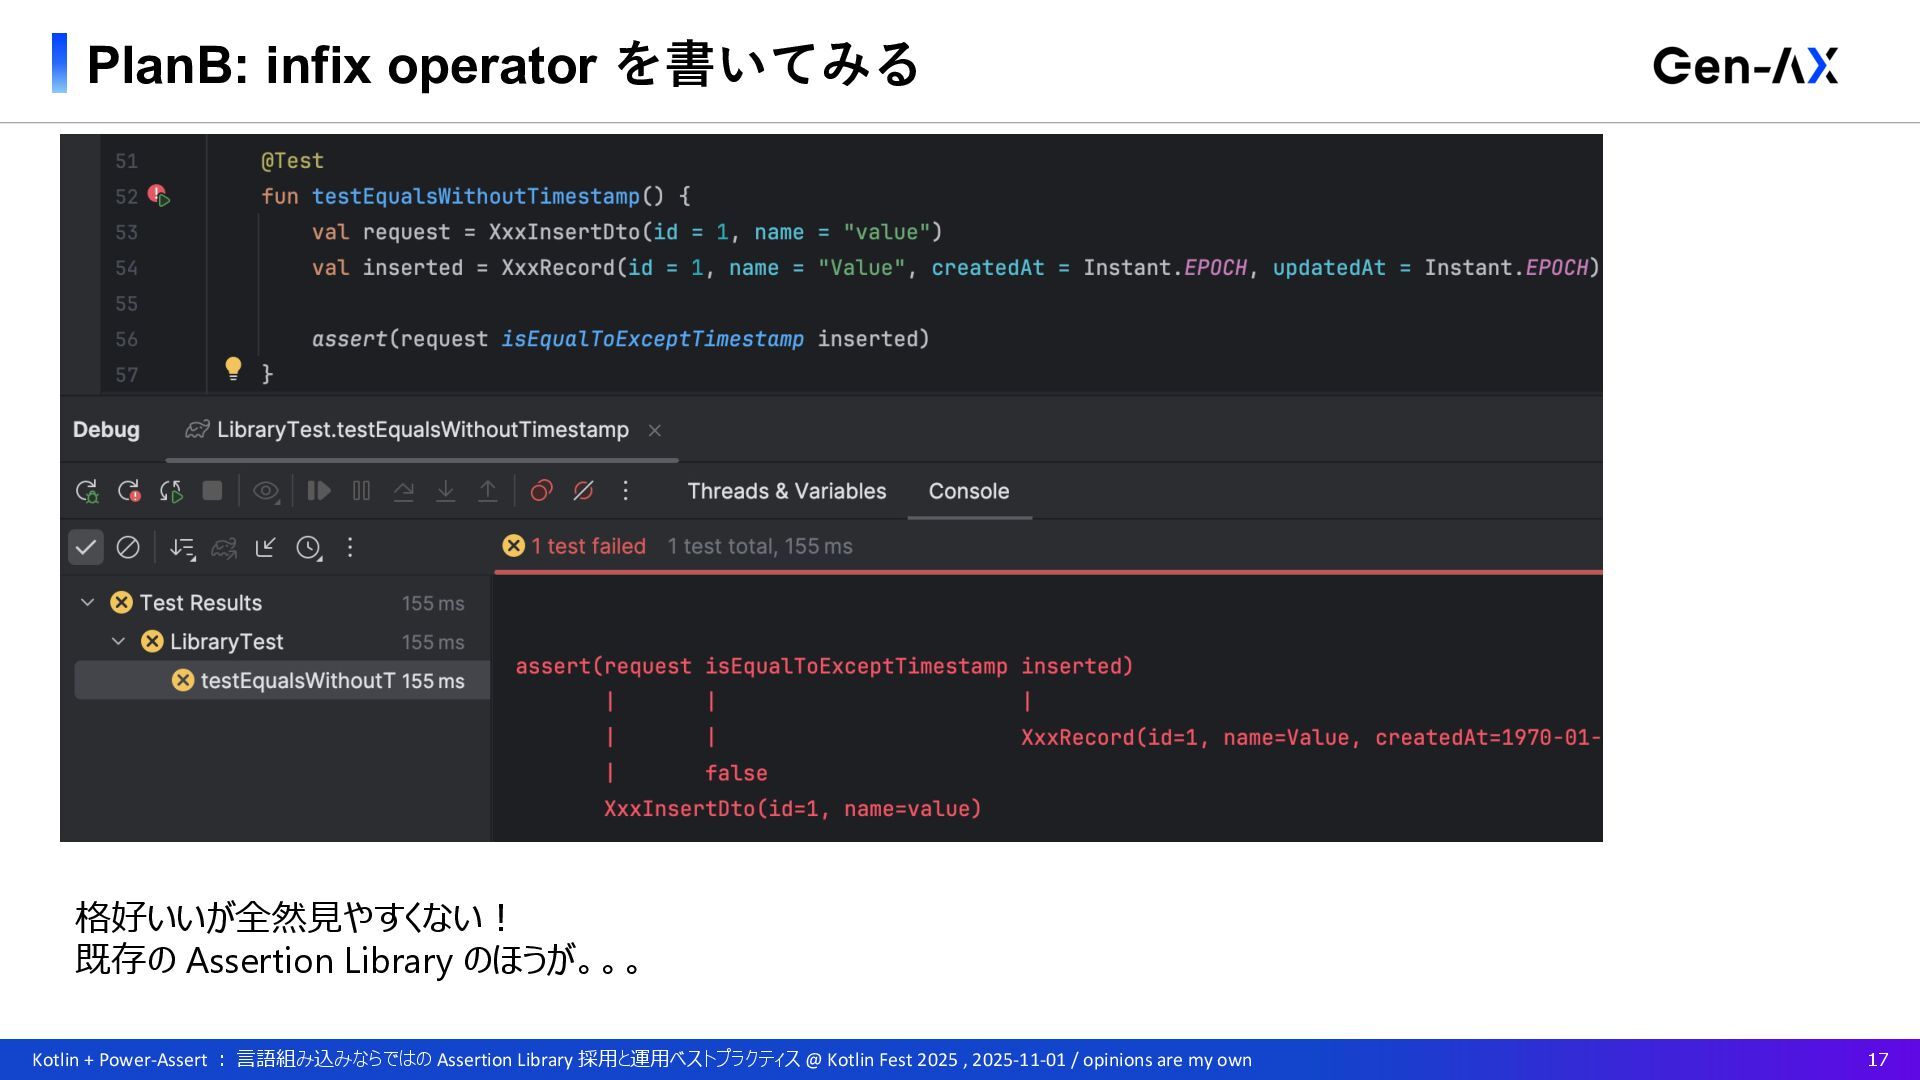
Task: Toggle Show Passed checkmark filter
Action: (86, 547)
